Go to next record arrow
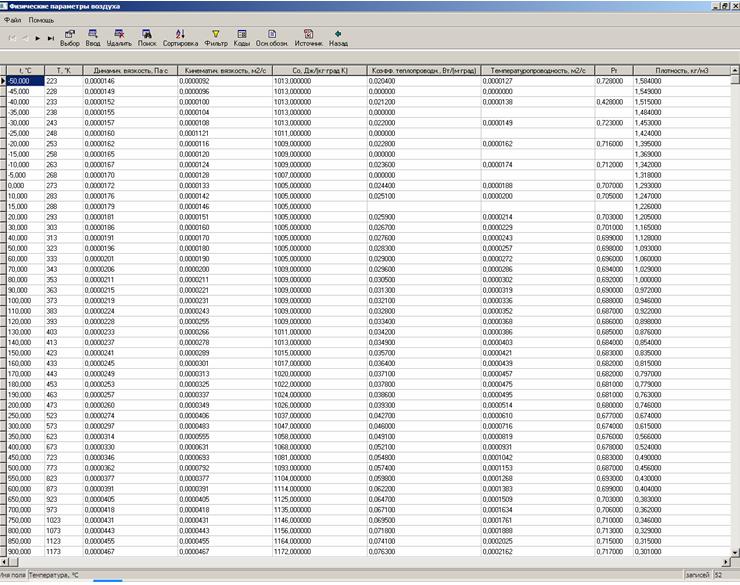 coord(38,38)
